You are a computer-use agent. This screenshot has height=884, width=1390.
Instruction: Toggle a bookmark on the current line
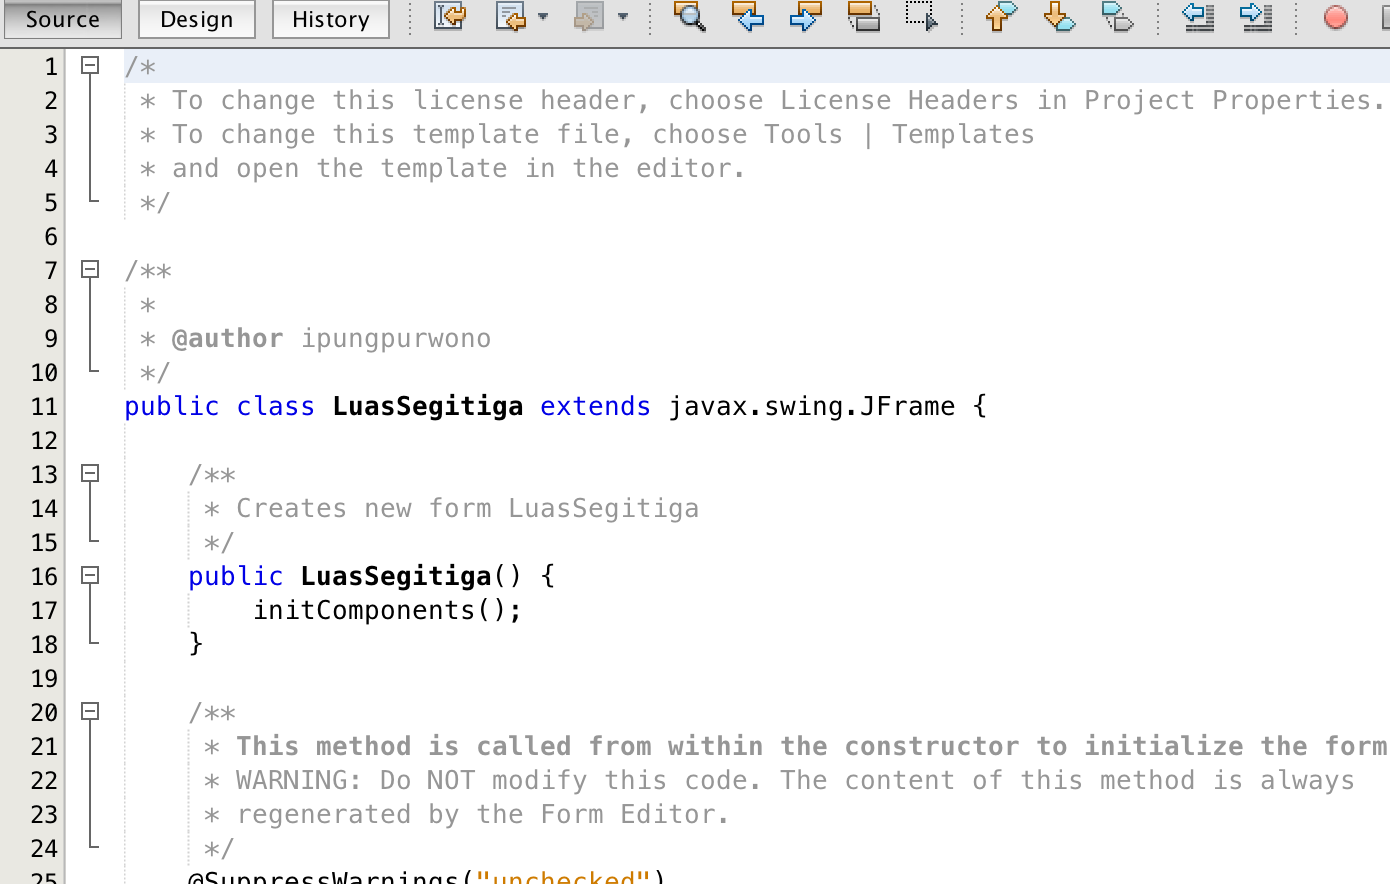[x=1117, y=18]
